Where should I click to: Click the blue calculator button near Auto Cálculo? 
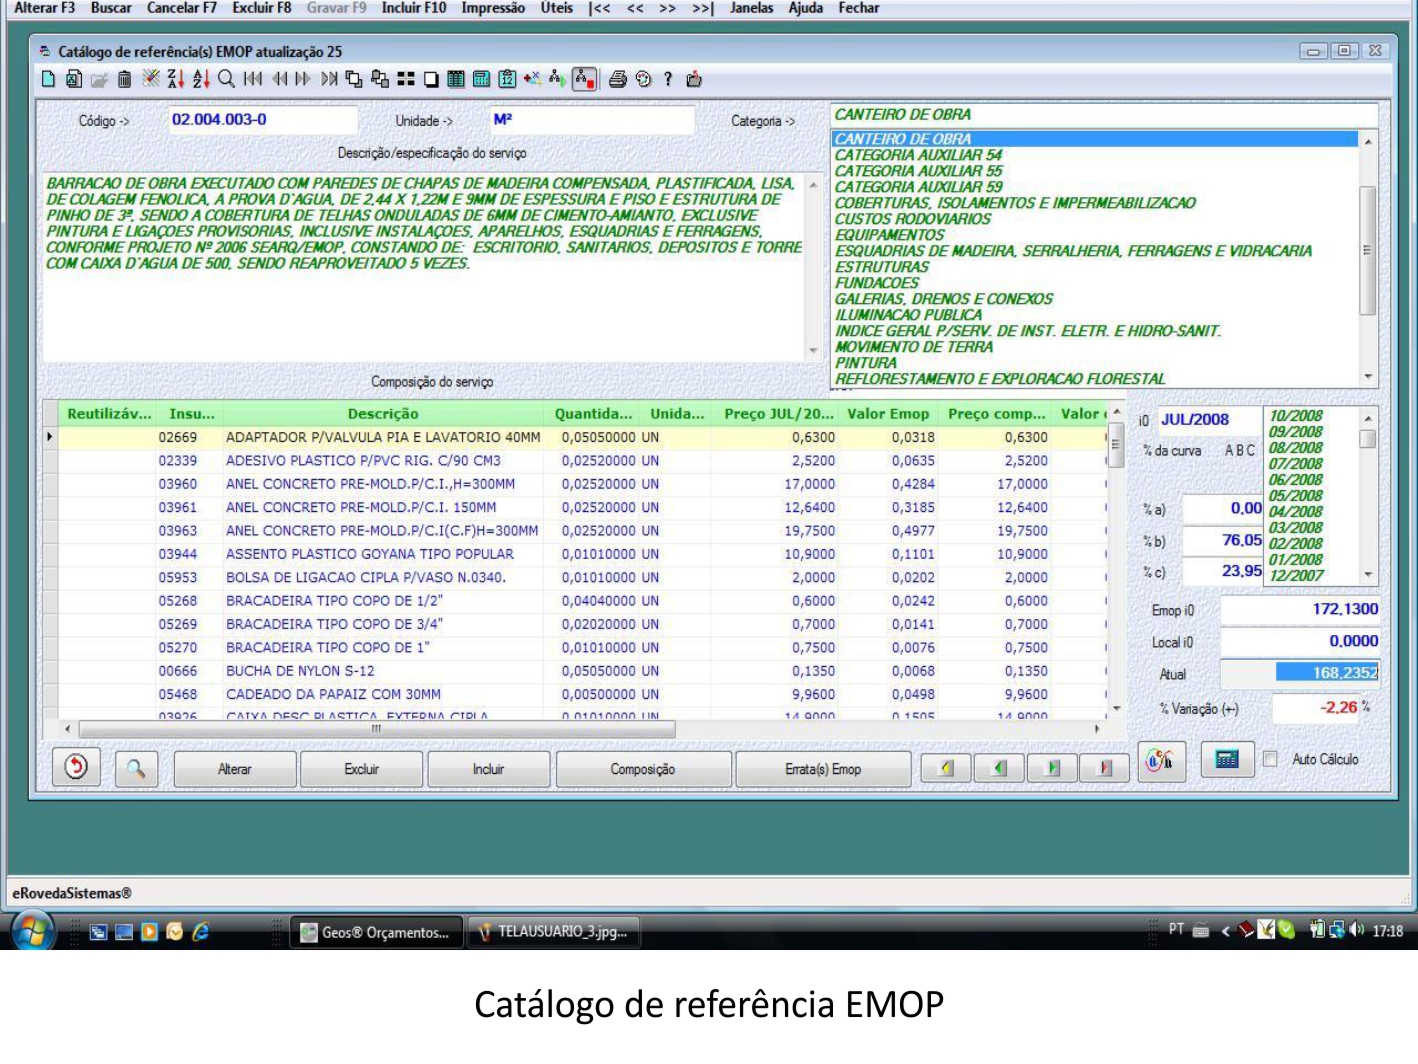tap(1227, 760)
